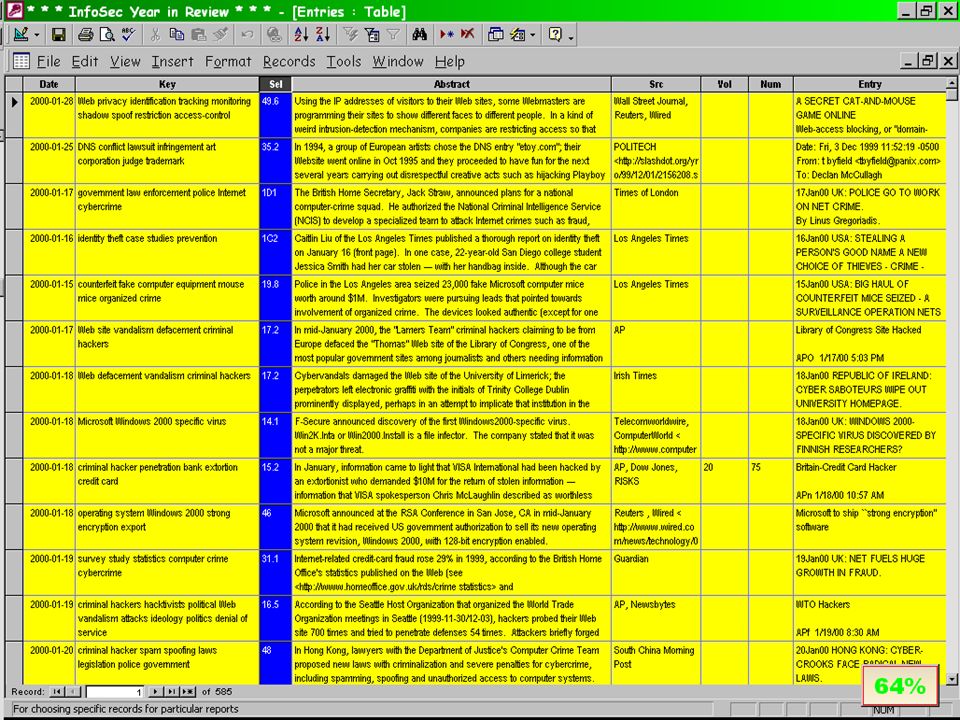Click the row selector of the 2000-01-28 record
The width and height of the screenshot is (960, 720).
click(14, 115)
